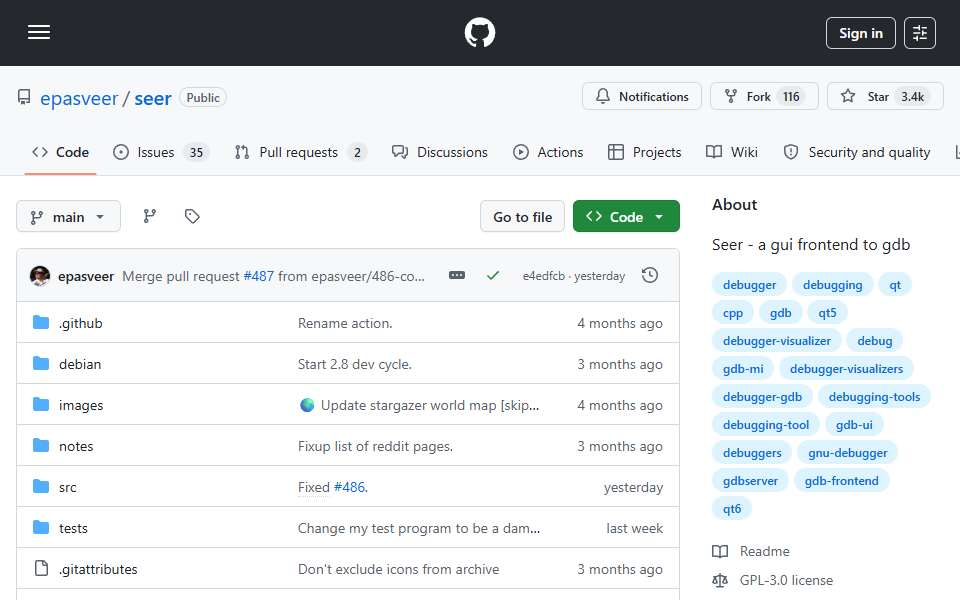Open 'Start 2.8 dev cycle.' commit message
Screen dimensions: 960x600
(x=354, y=364)
